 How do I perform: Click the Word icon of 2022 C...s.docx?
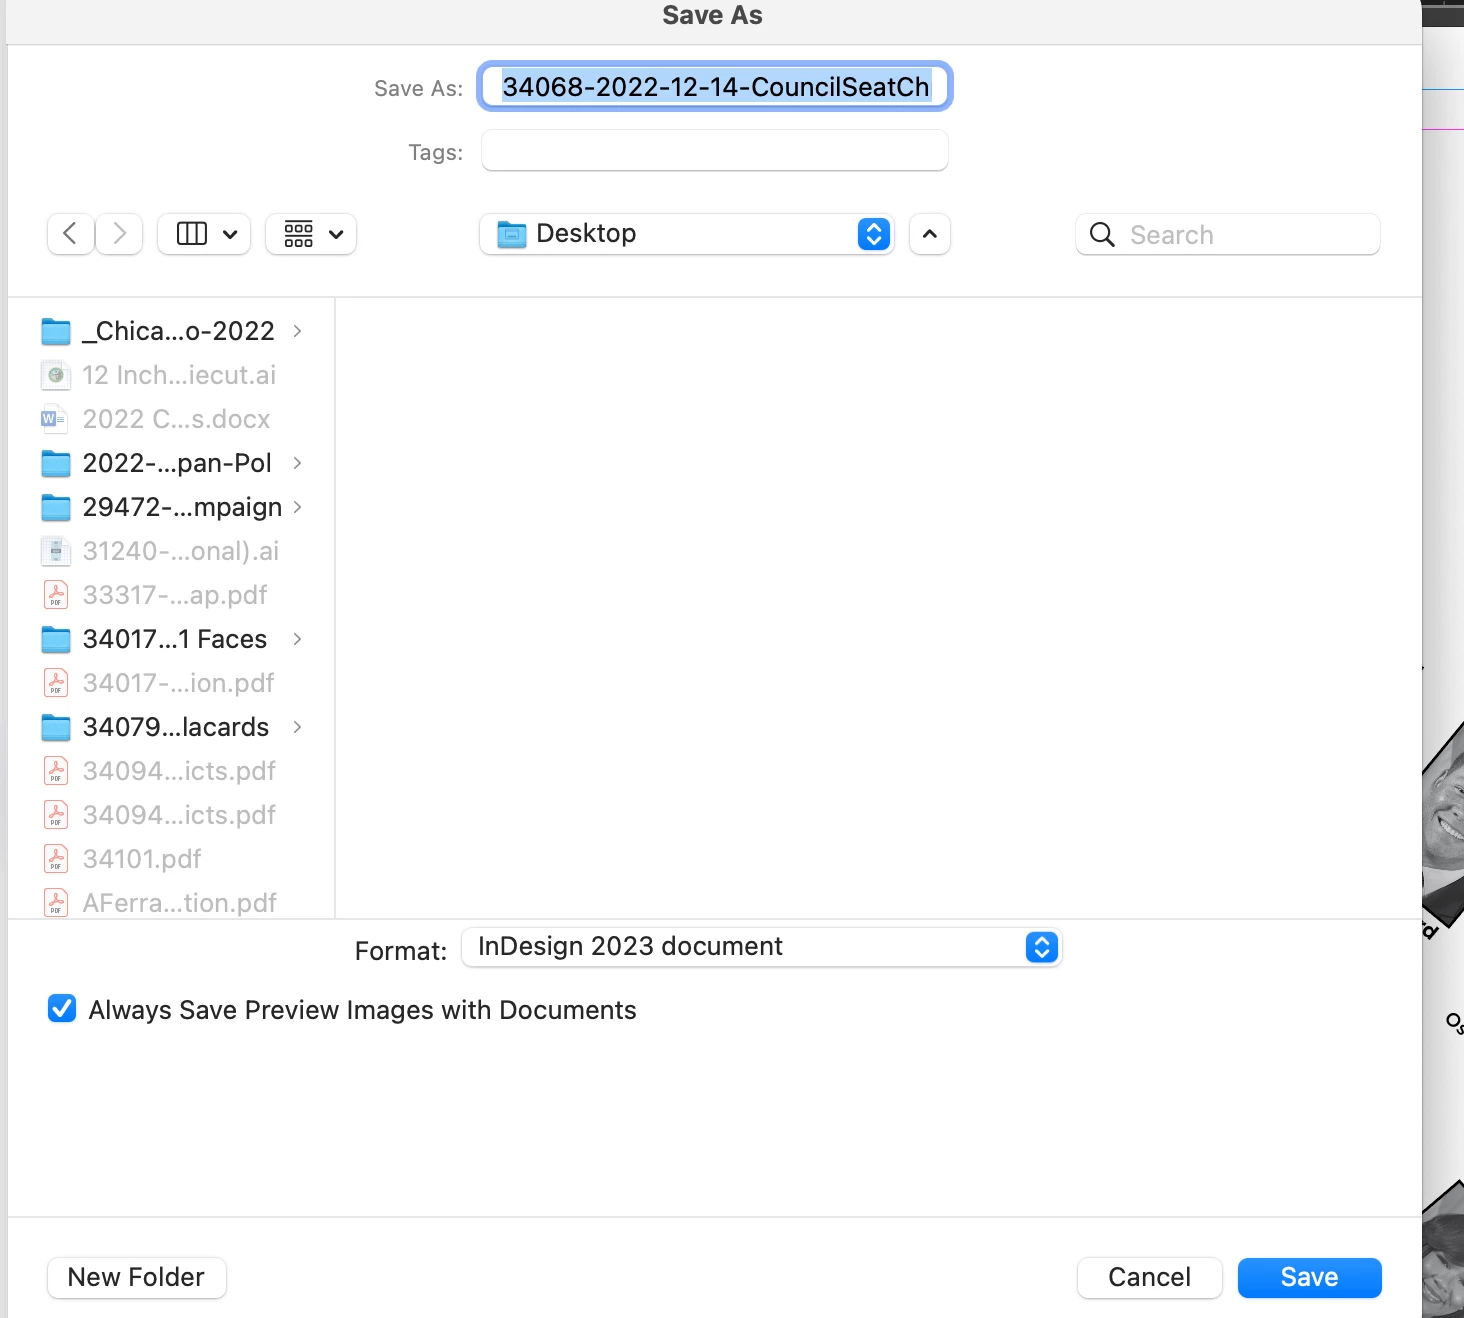[55, 419]
